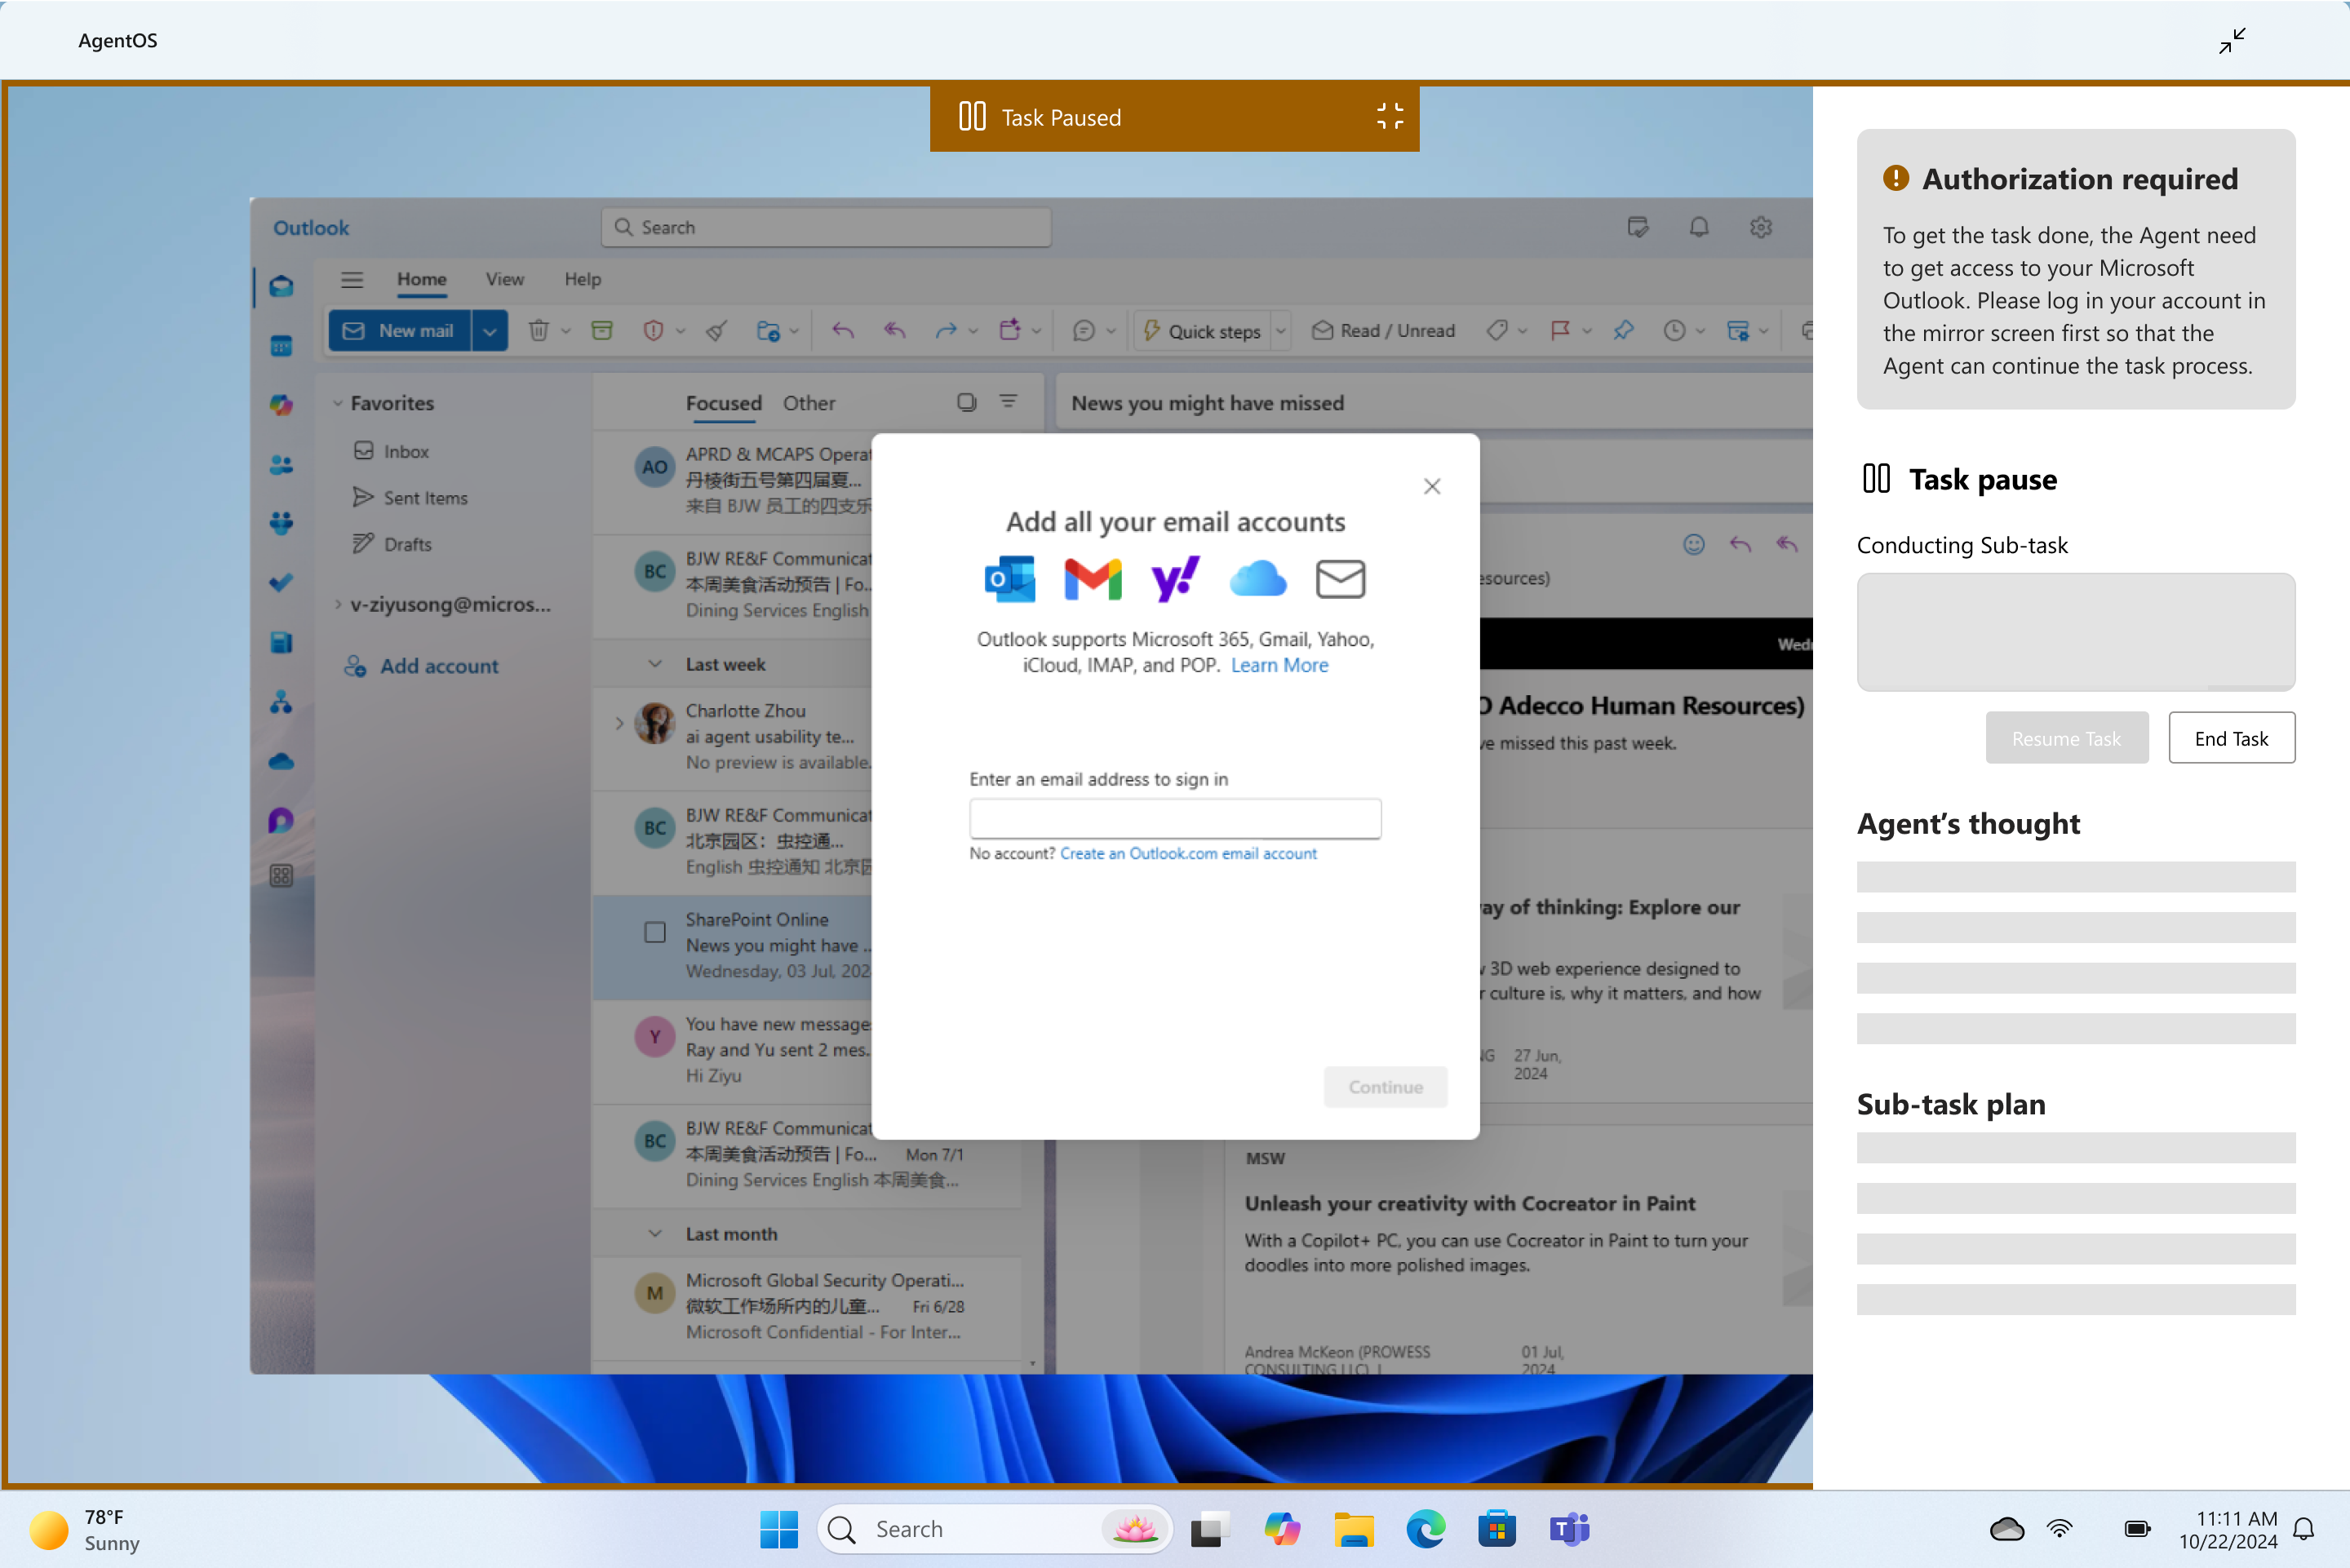The height and width of the screenshot is (1568, 2350).
Task: Open the People icon in Outlook sidebar
Action: tap(281, 464)
